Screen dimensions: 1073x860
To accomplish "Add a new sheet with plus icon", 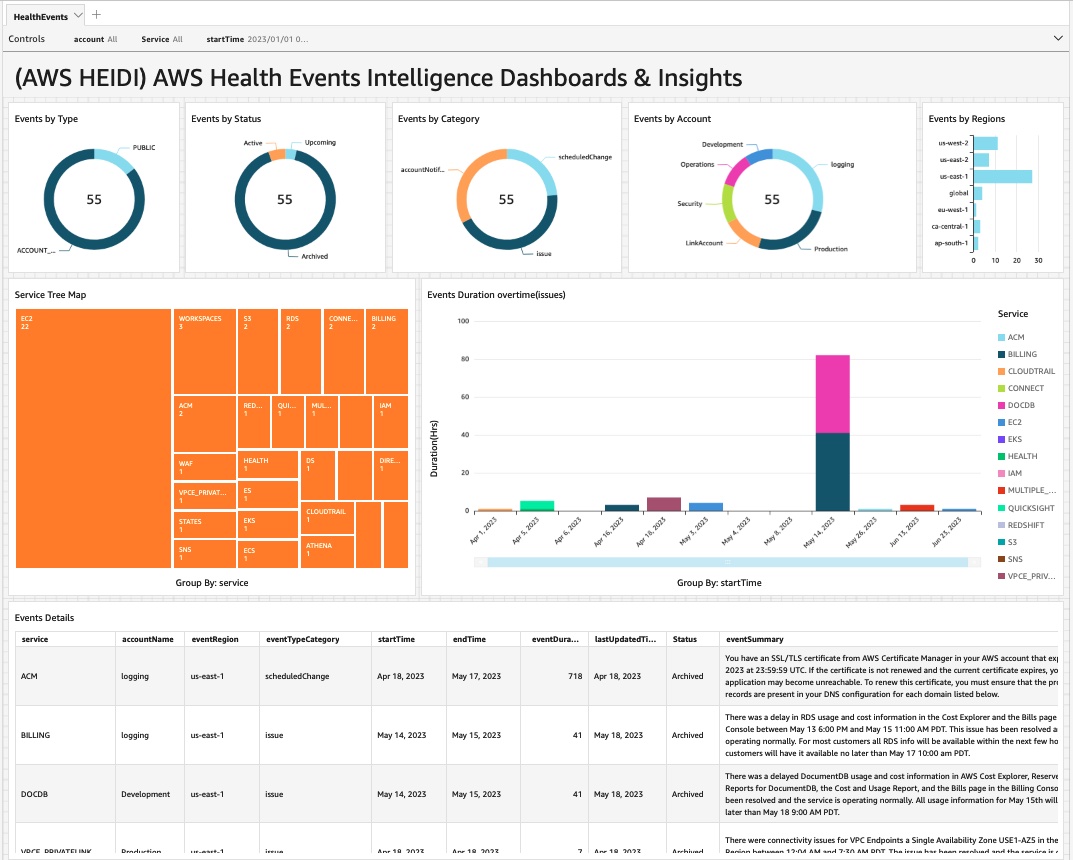I will click(96, 14).
